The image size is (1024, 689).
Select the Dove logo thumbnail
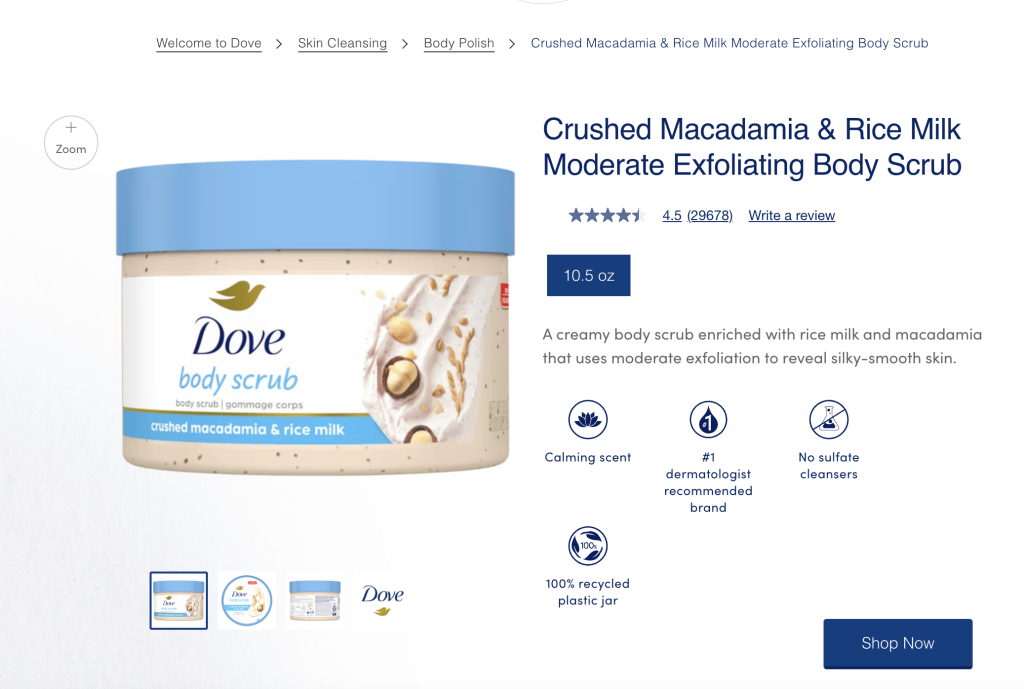pyautogui.click(x=383, y=601)
